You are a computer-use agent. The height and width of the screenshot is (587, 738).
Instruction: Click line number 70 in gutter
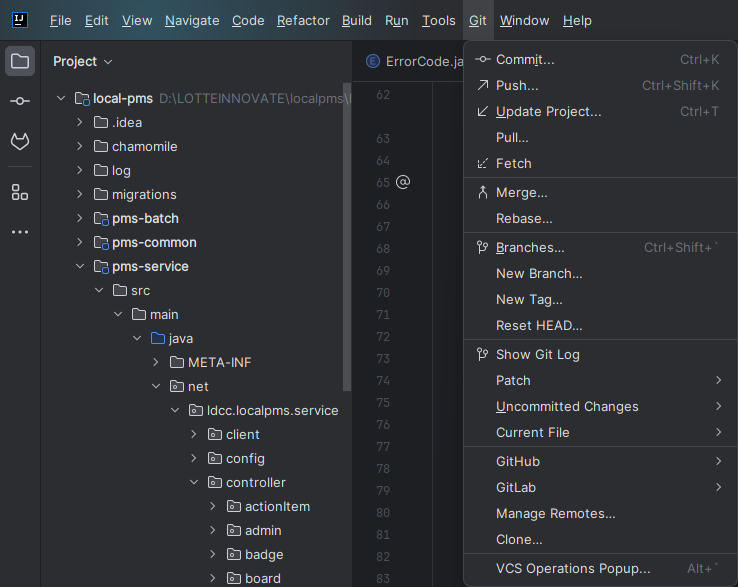pos(383,292)
